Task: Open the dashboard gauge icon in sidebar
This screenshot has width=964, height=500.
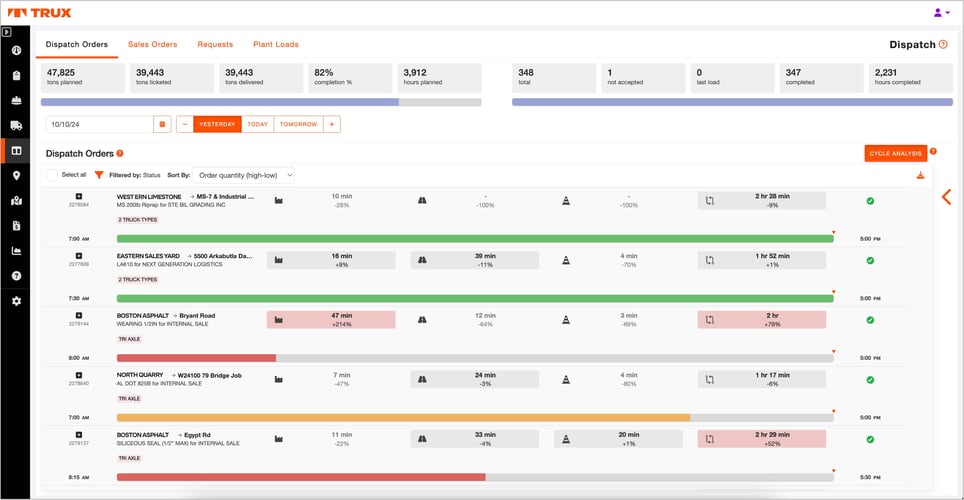Action: (17, 50)
